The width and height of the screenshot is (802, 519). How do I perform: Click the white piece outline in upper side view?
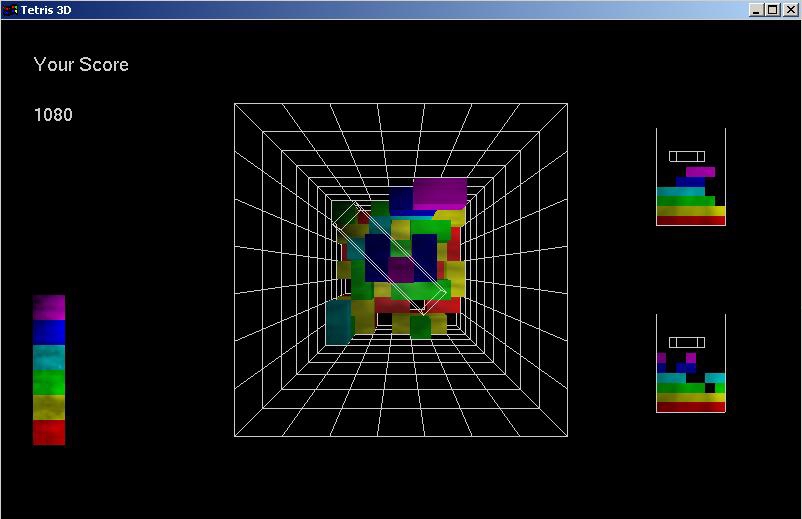(687, 156)
